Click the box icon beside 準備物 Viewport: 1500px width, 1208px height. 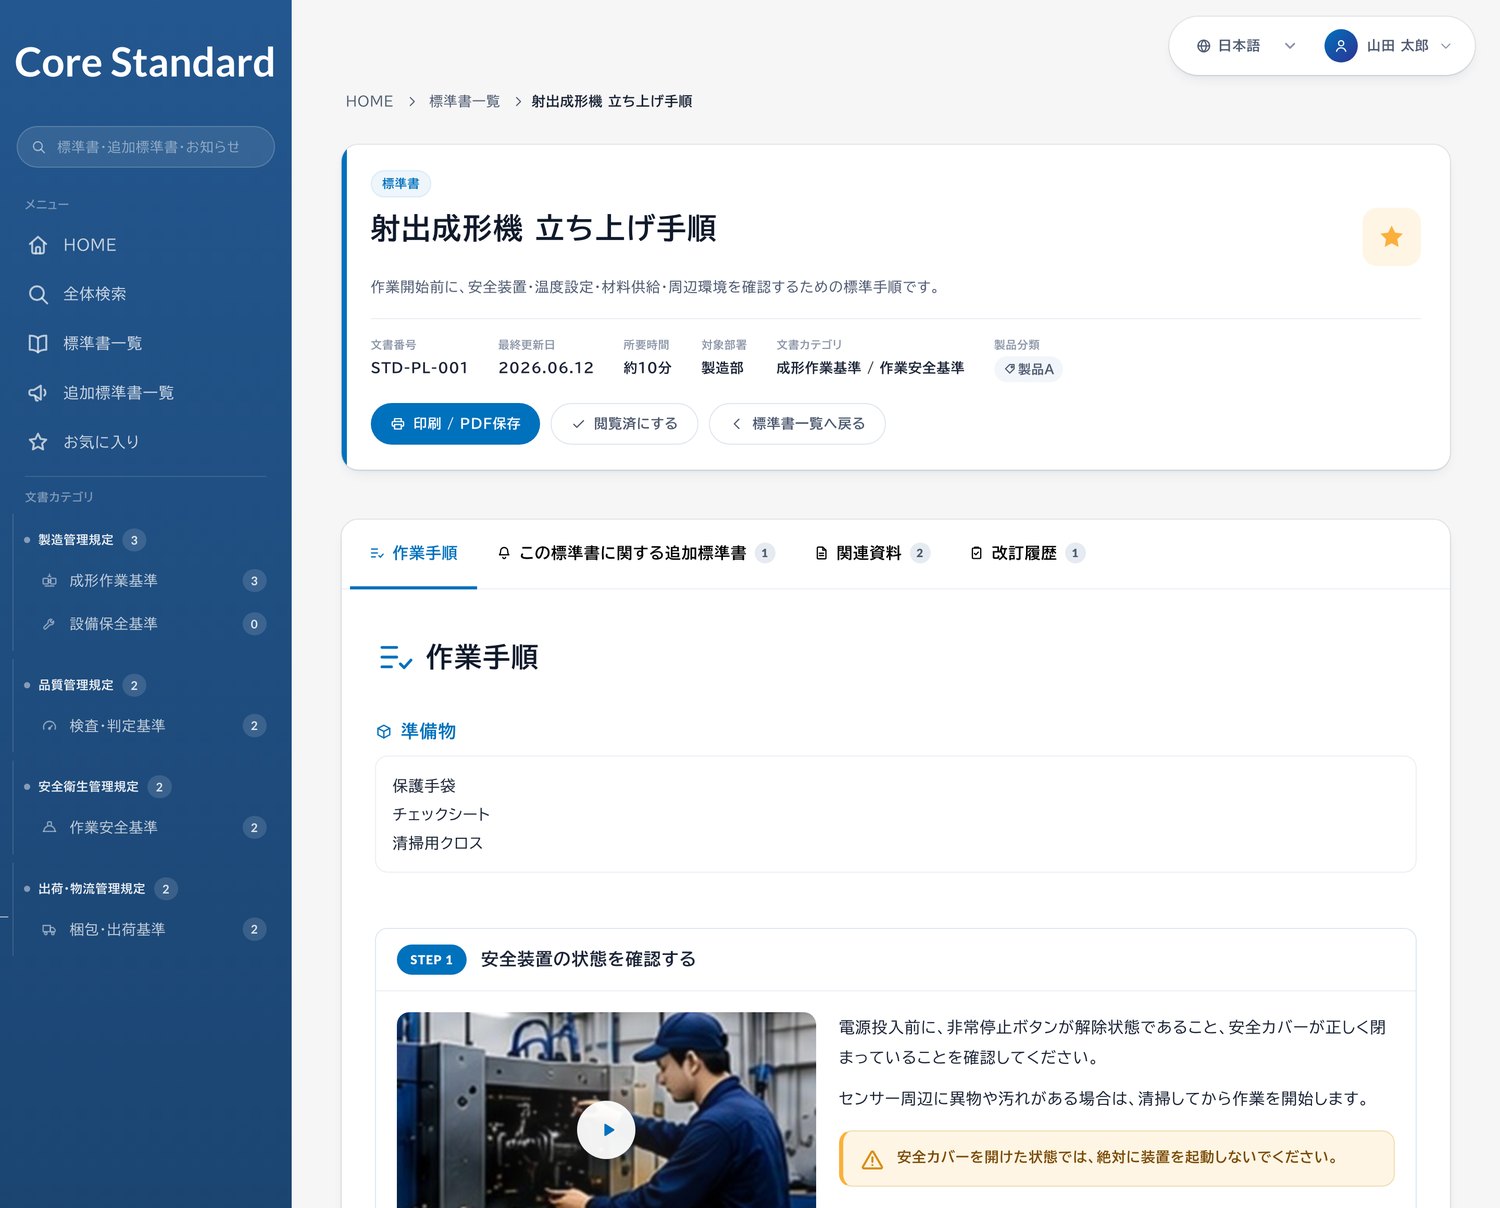[x=383, y=732]
